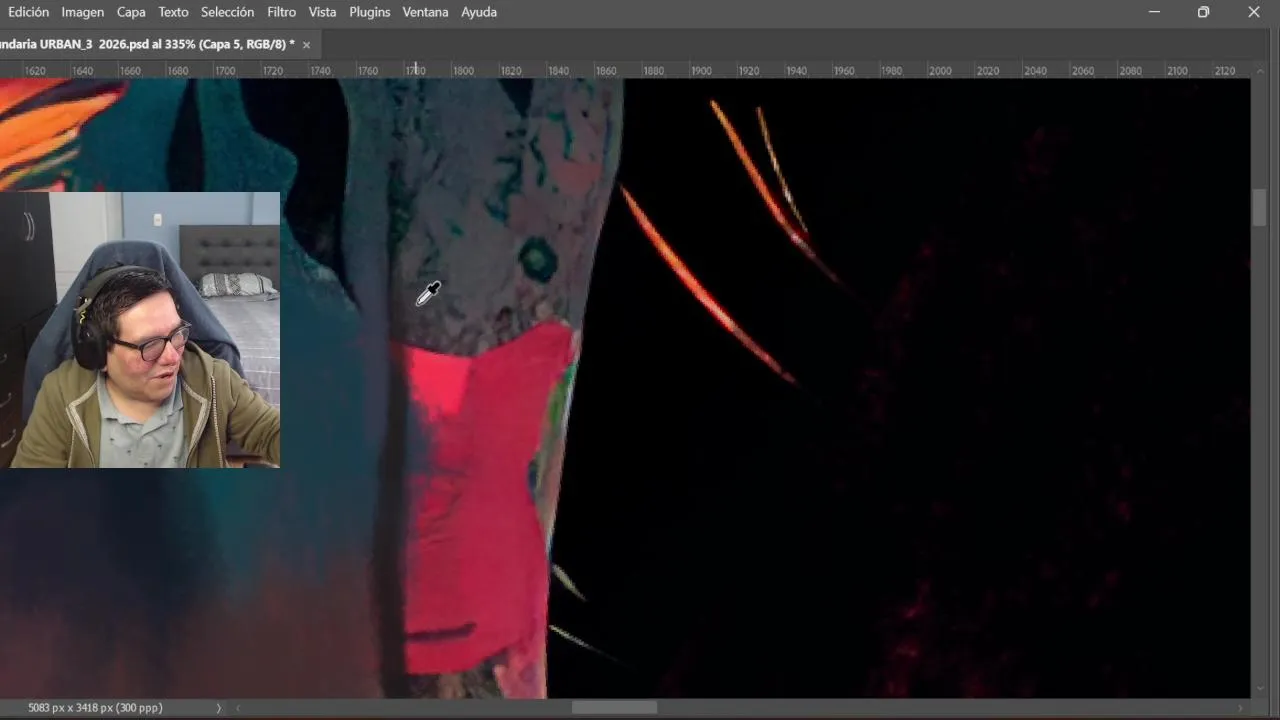Select the URBAN_3 2026.psd document tab
This screenshot has width=1280, height=720.
pos(147,44)
